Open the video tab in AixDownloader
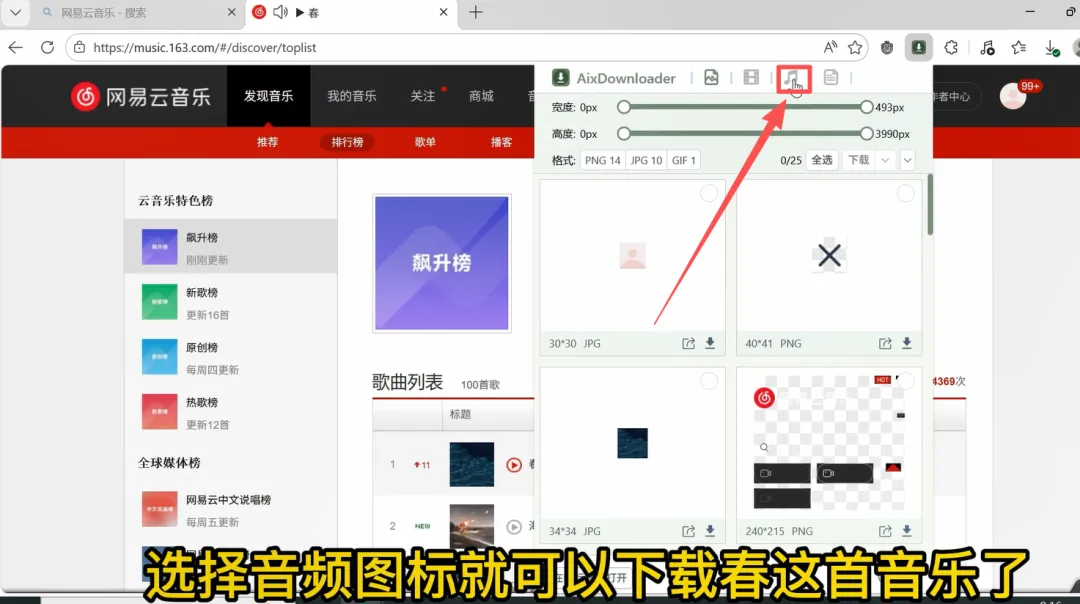The image size is (1080, 604). [751, 78]
